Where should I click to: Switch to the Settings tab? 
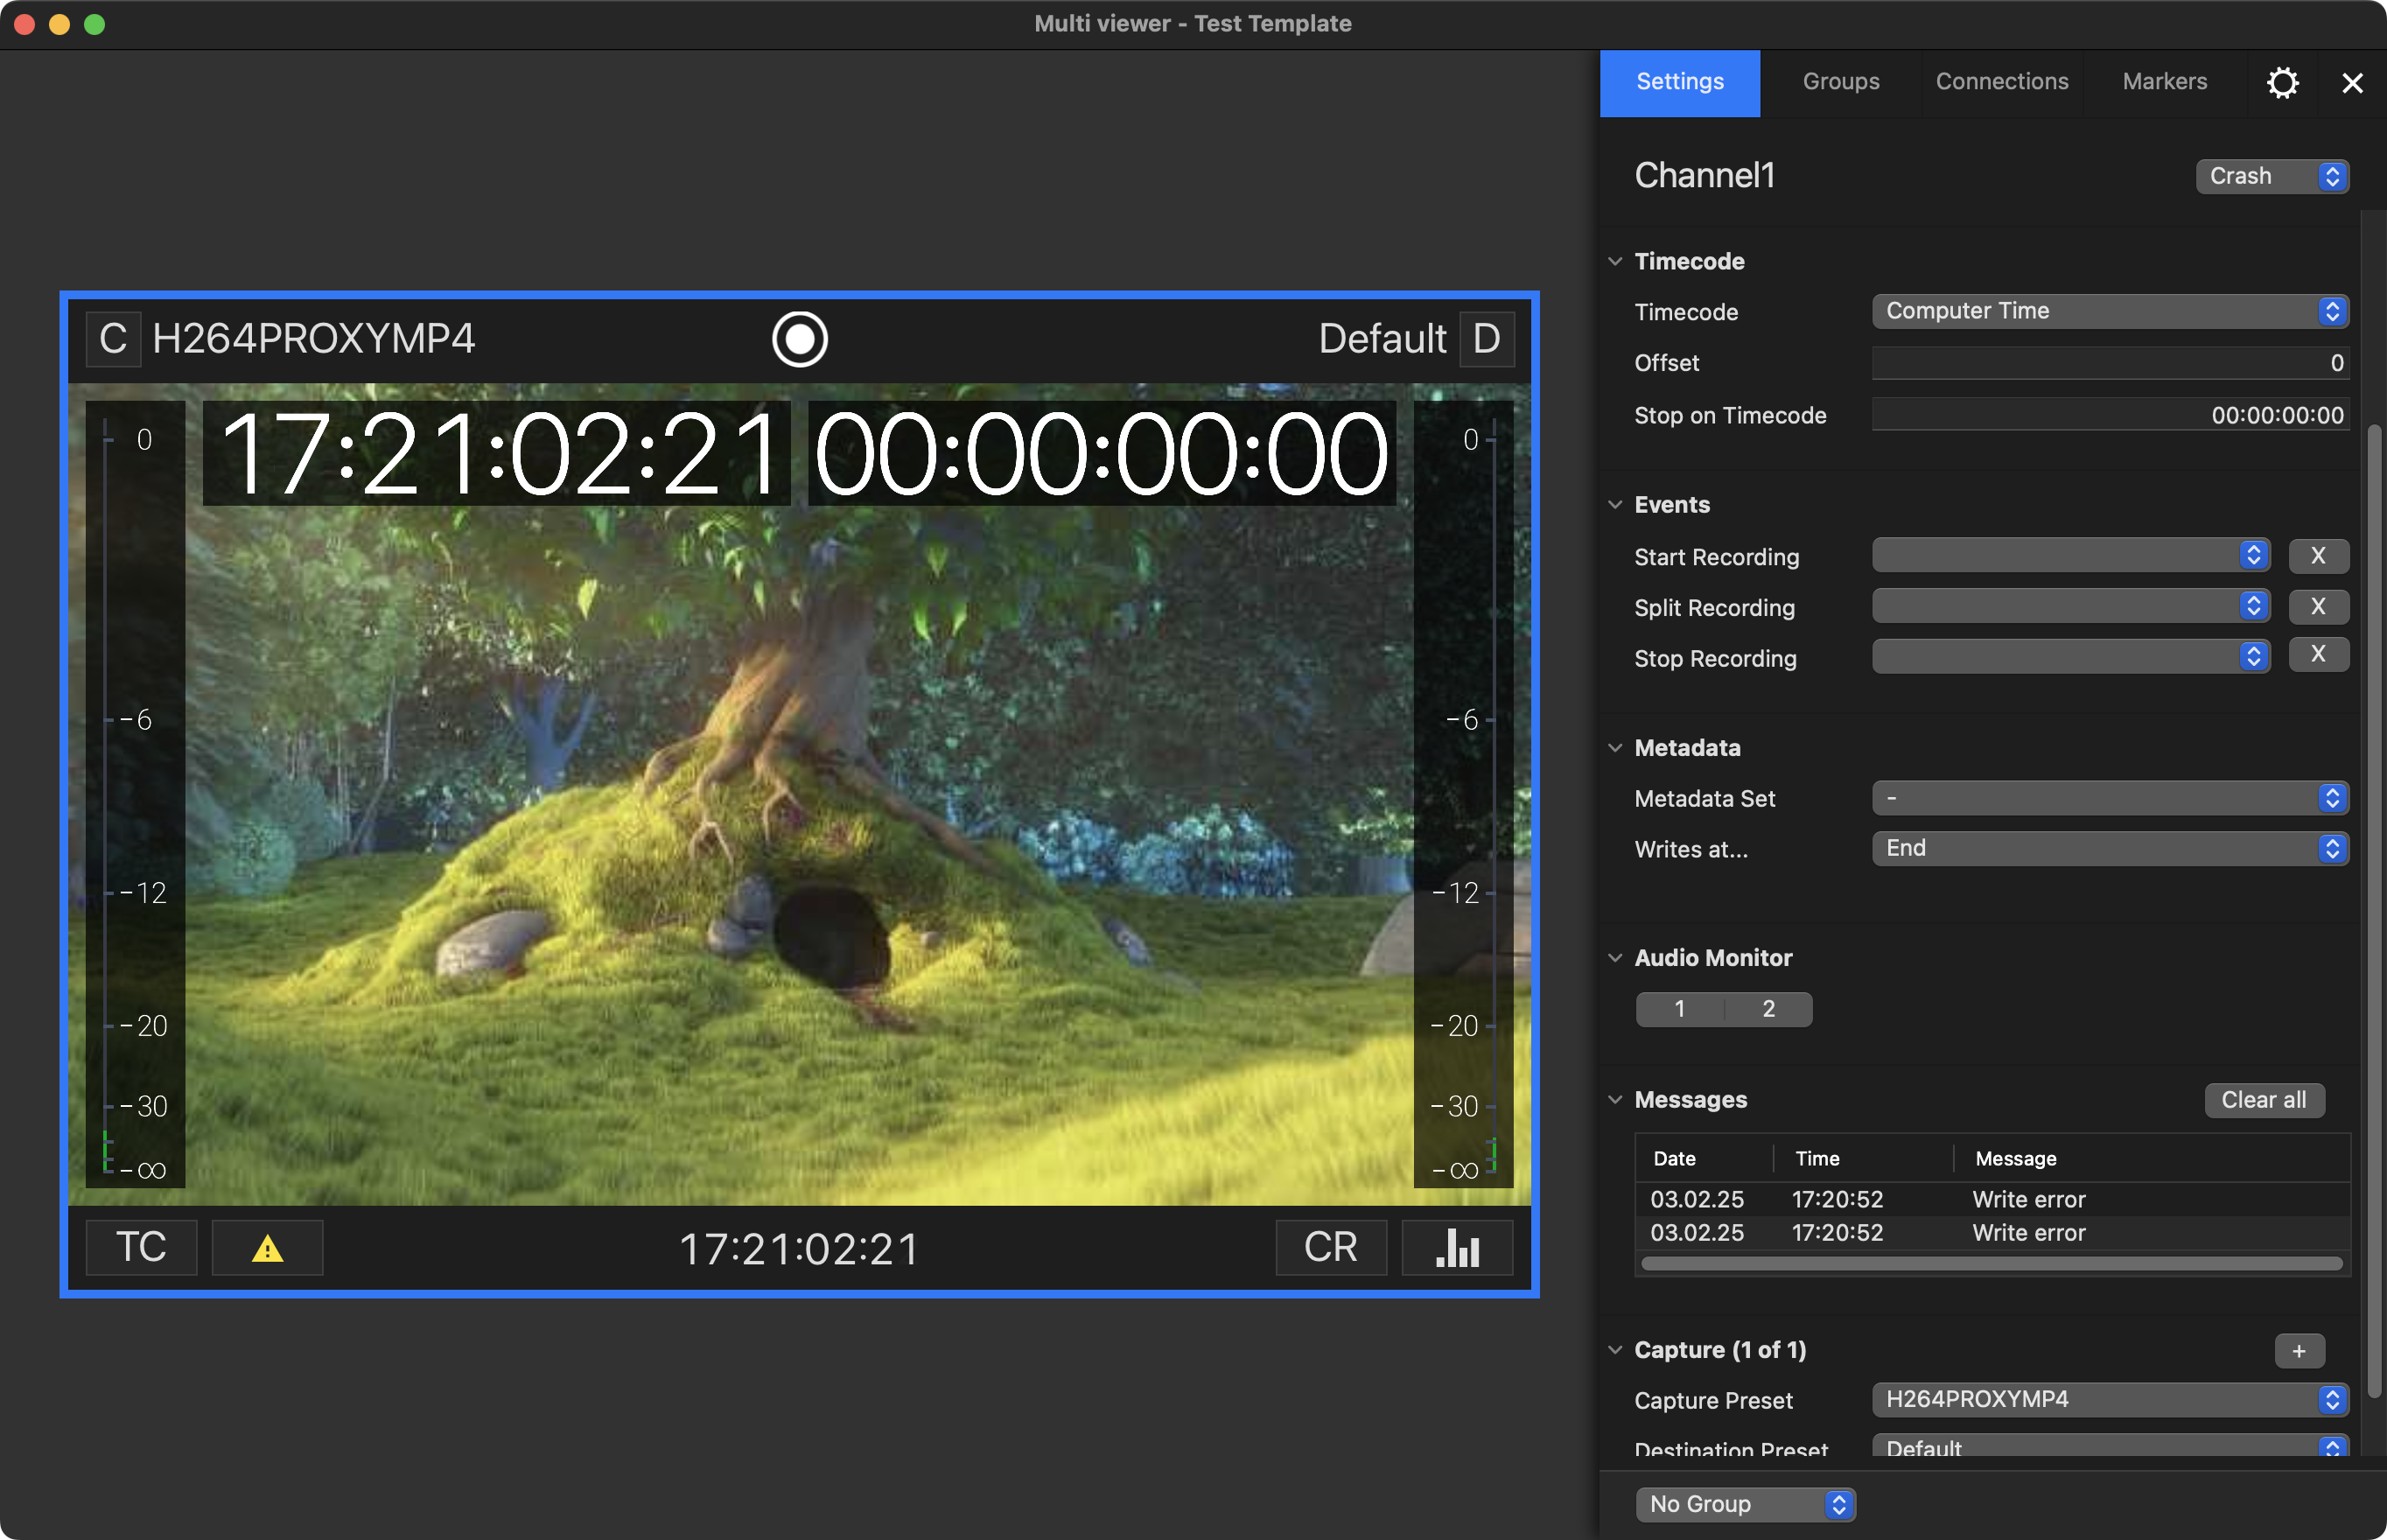pyautogui.click(x=1680, y=82)
